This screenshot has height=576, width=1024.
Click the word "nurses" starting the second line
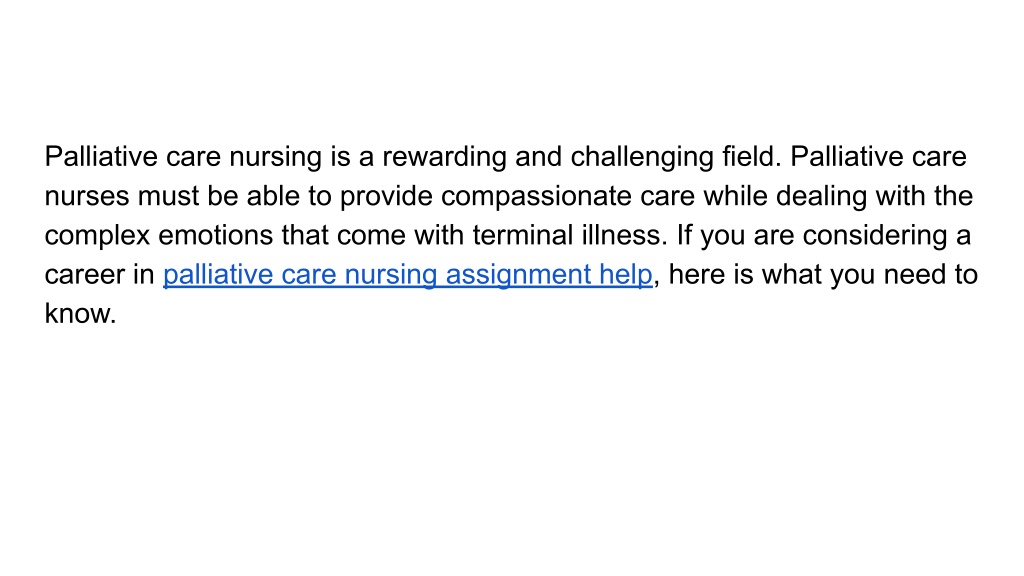coord(87,197)
